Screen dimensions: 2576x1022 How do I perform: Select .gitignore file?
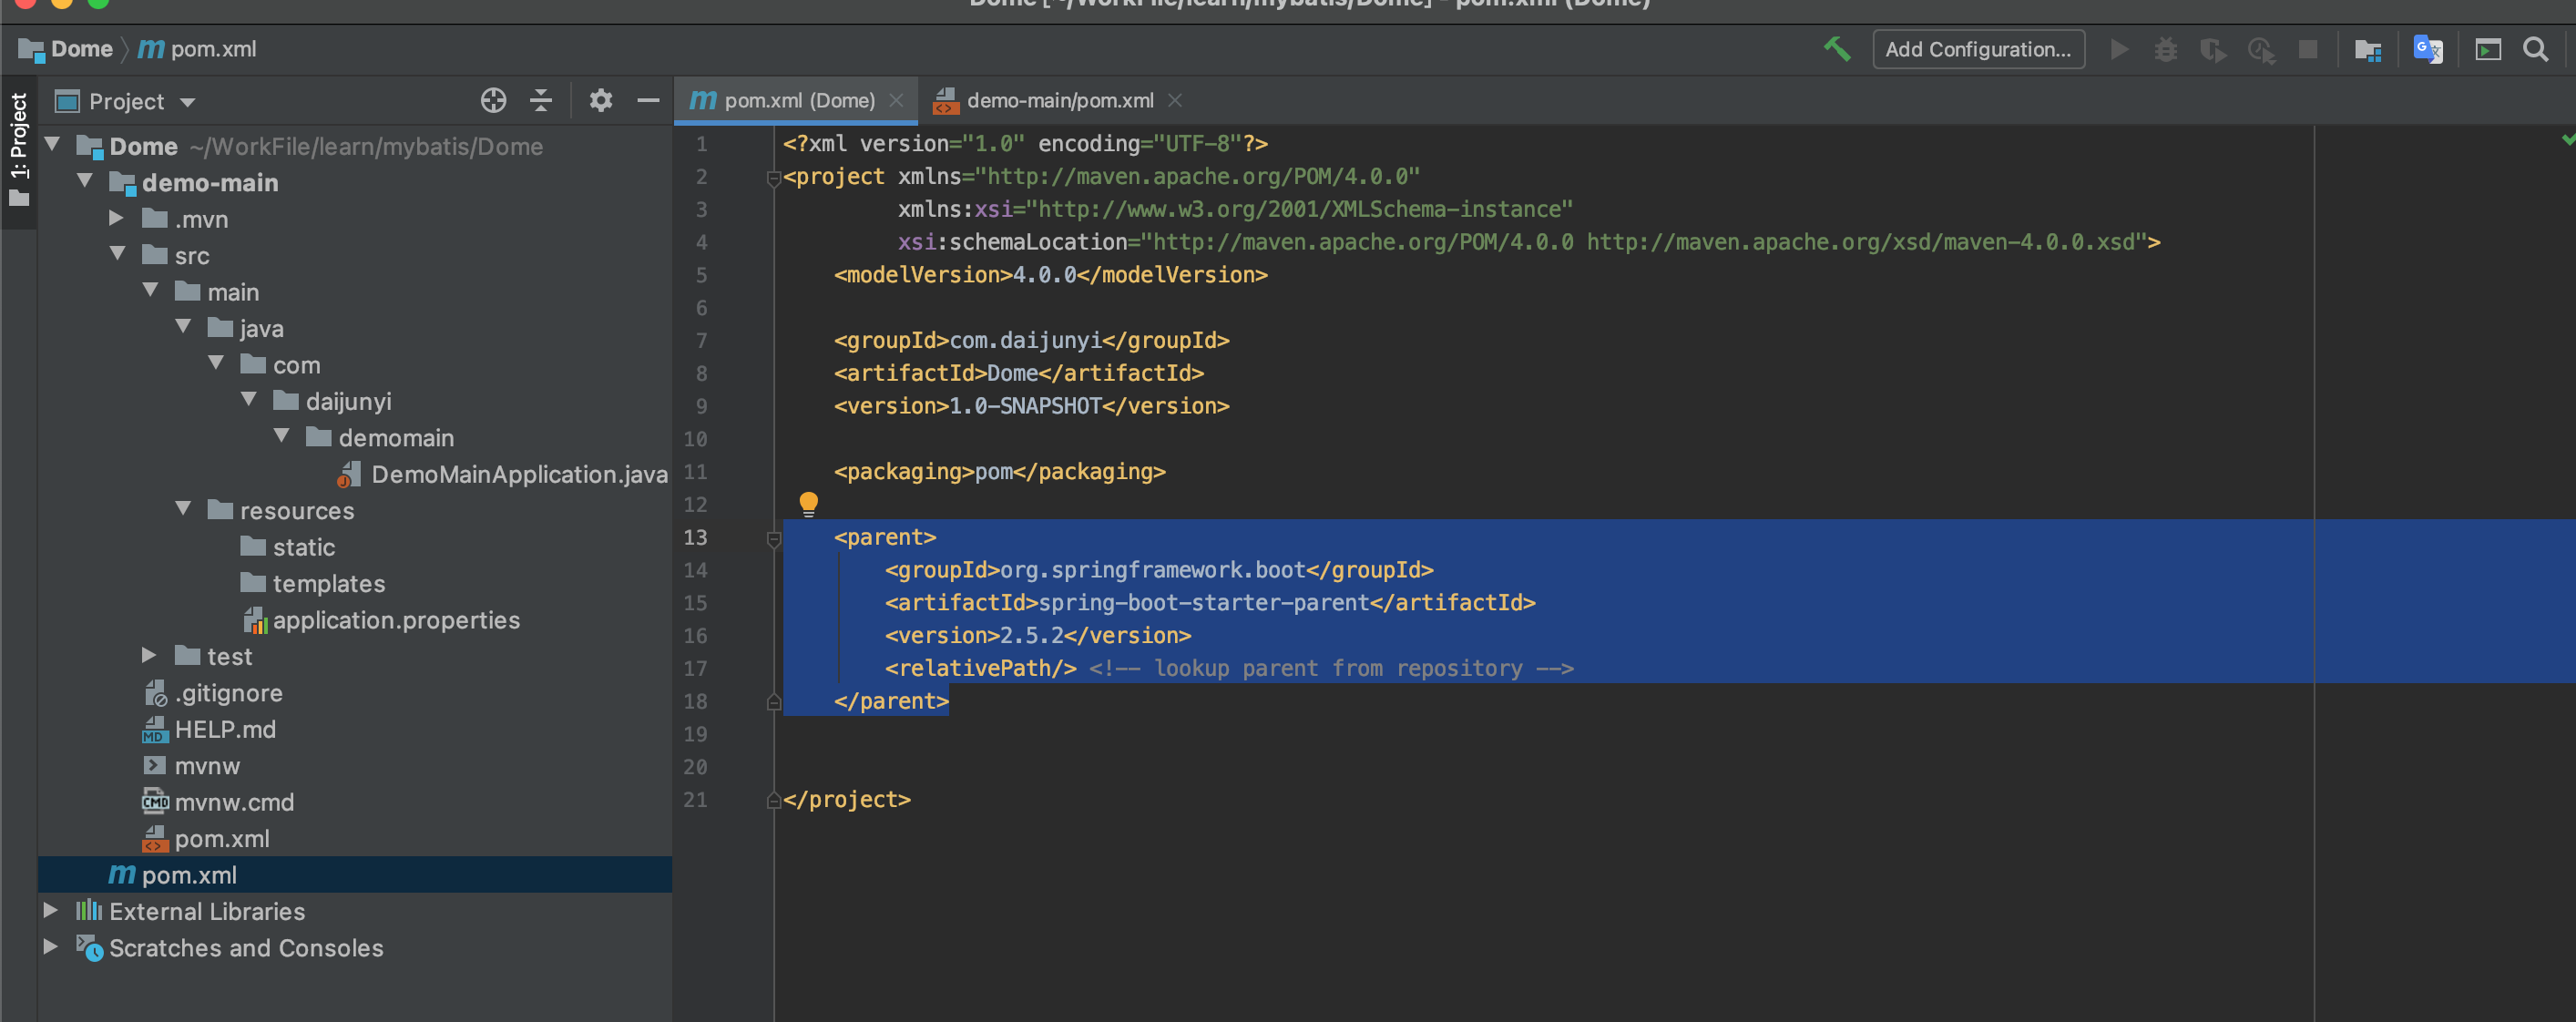(213, 693)
